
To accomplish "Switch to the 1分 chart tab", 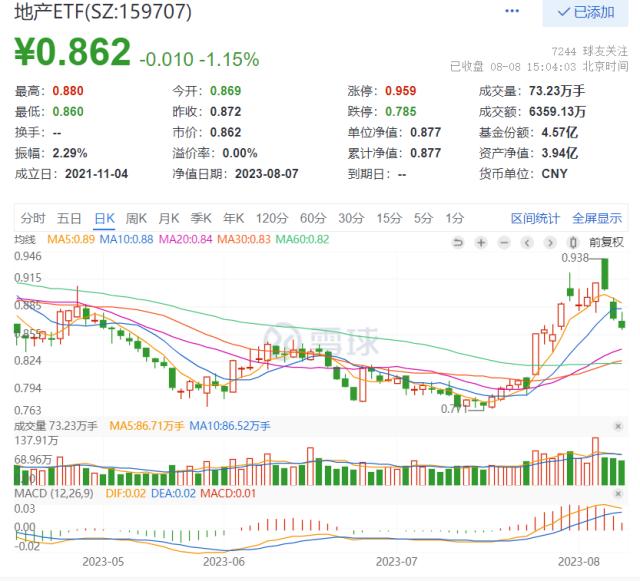I will pos(455,218).
